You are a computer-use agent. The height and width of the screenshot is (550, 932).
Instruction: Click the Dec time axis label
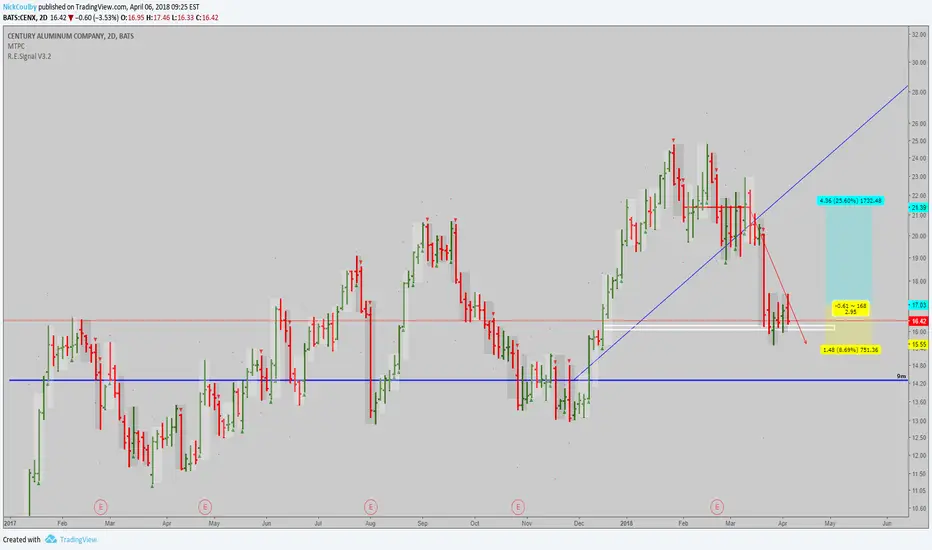coord(579,524)
